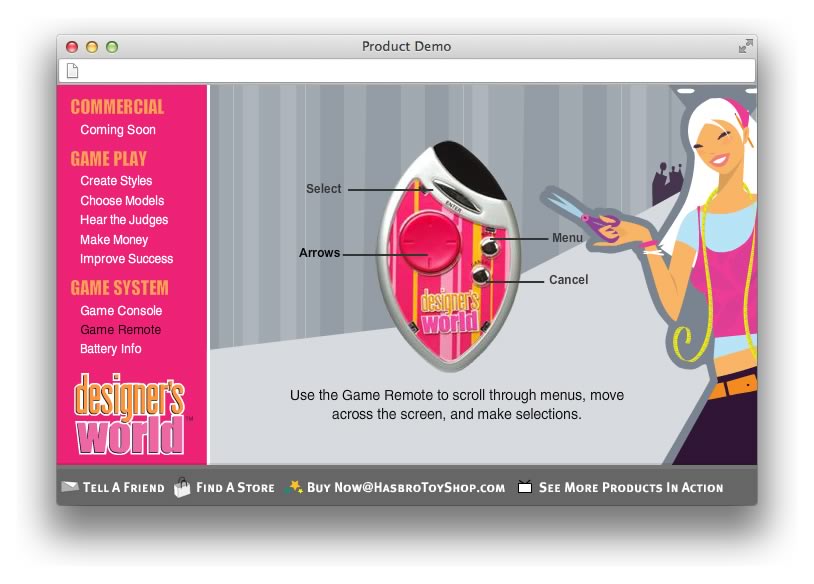Select Game Console under Game System

click(x=121, y=310)
